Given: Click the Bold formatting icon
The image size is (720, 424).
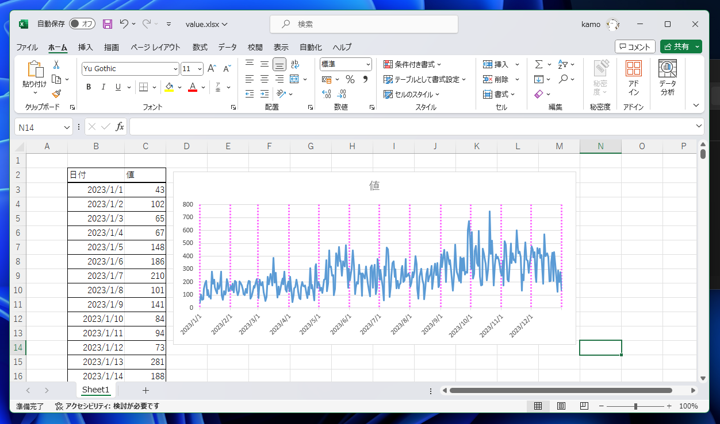Looking at the screenshot, I should coord(88,88).
